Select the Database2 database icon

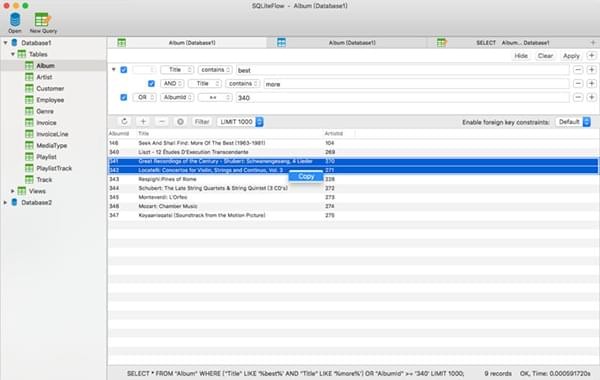pos(14,202)
